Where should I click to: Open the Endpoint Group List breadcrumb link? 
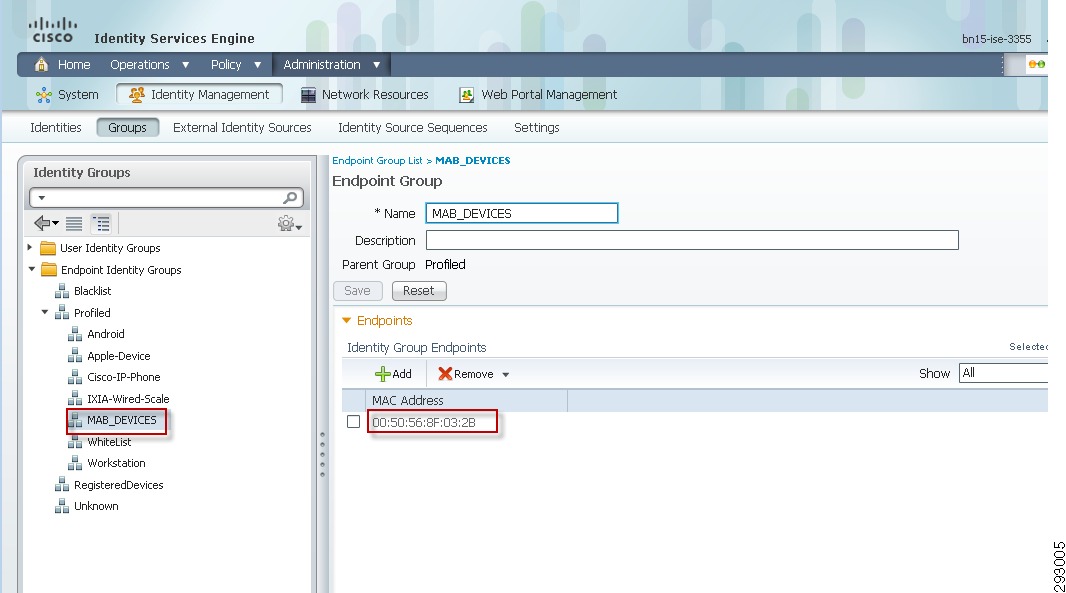point(377,160)
